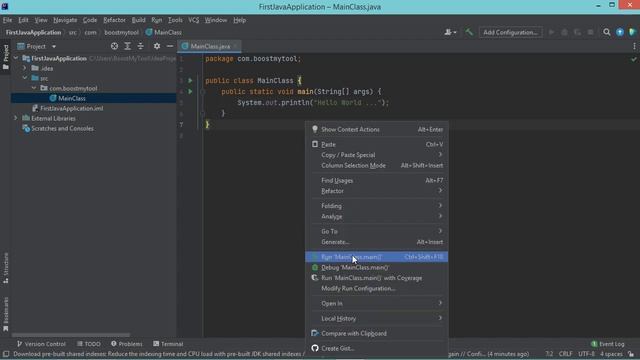Open the Refactor submenu in context menu
640x360 pixels.
click(376, 191)
